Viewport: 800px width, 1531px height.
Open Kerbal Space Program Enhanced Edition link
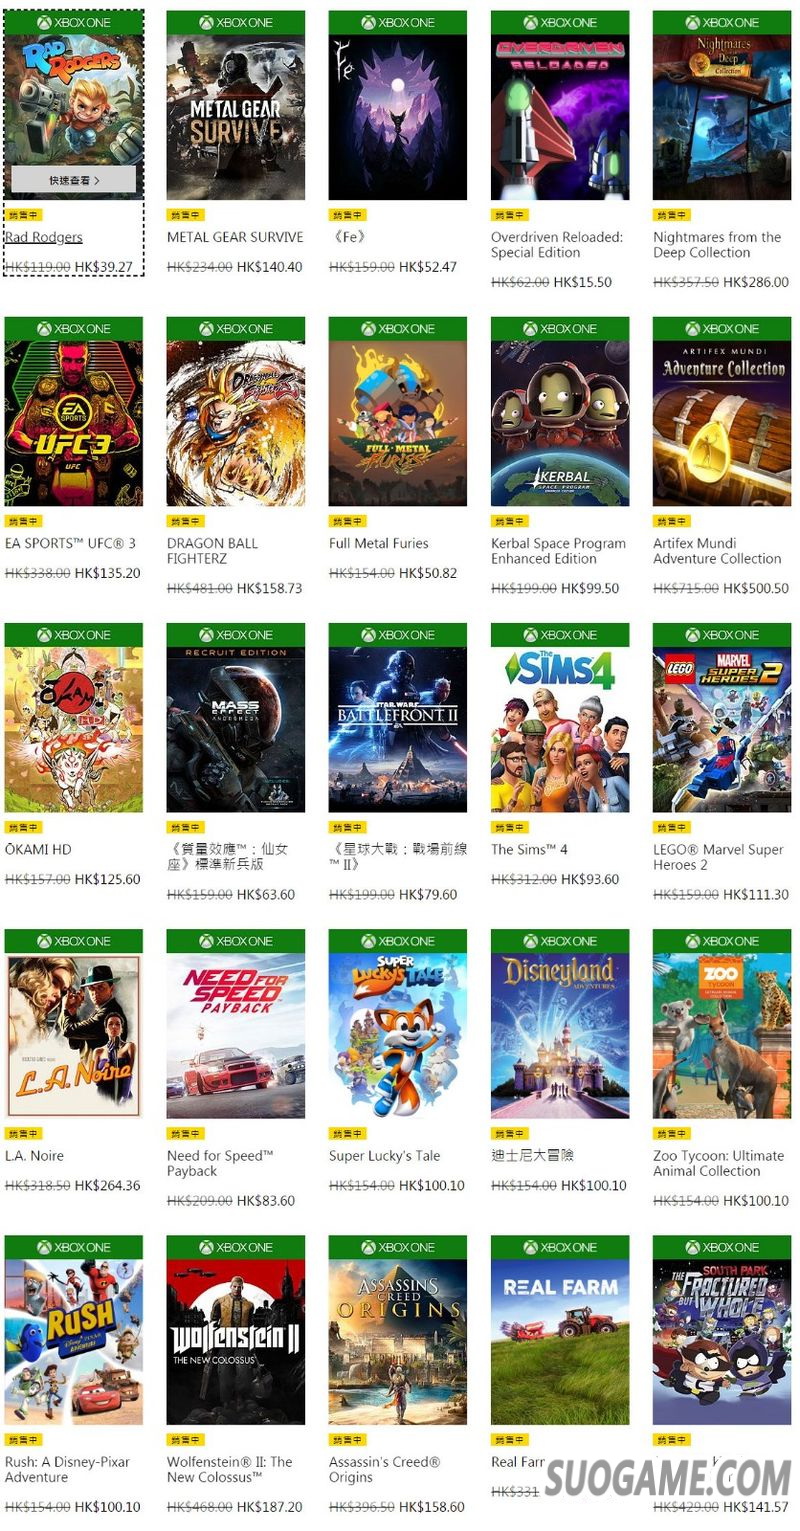(x=558, y=551)
